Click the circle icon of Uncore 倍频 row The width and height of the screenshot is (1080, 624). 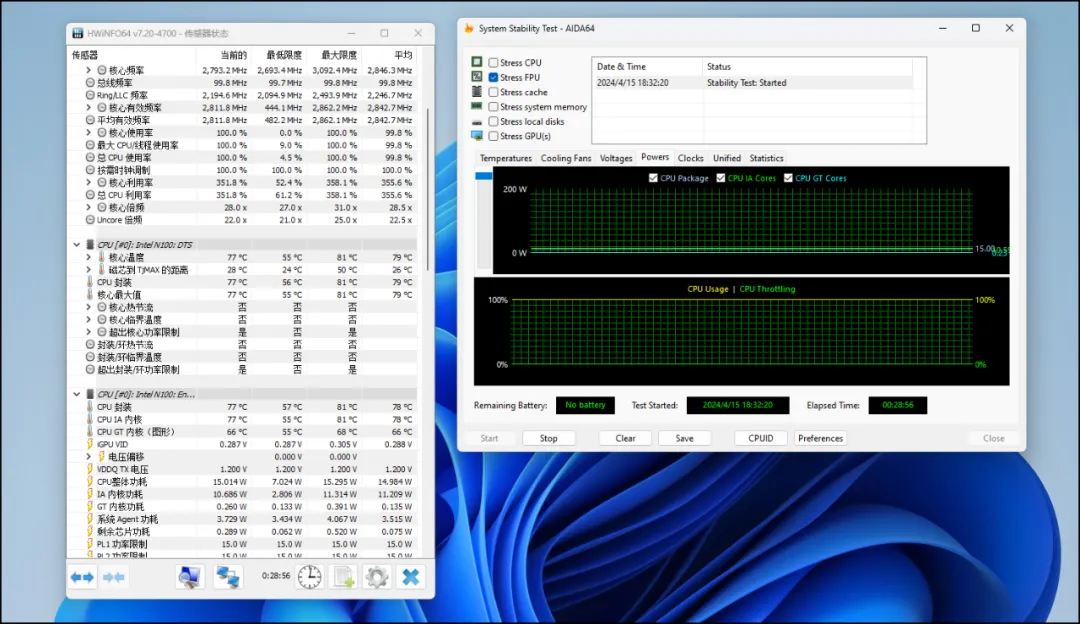tap(90, 220)
